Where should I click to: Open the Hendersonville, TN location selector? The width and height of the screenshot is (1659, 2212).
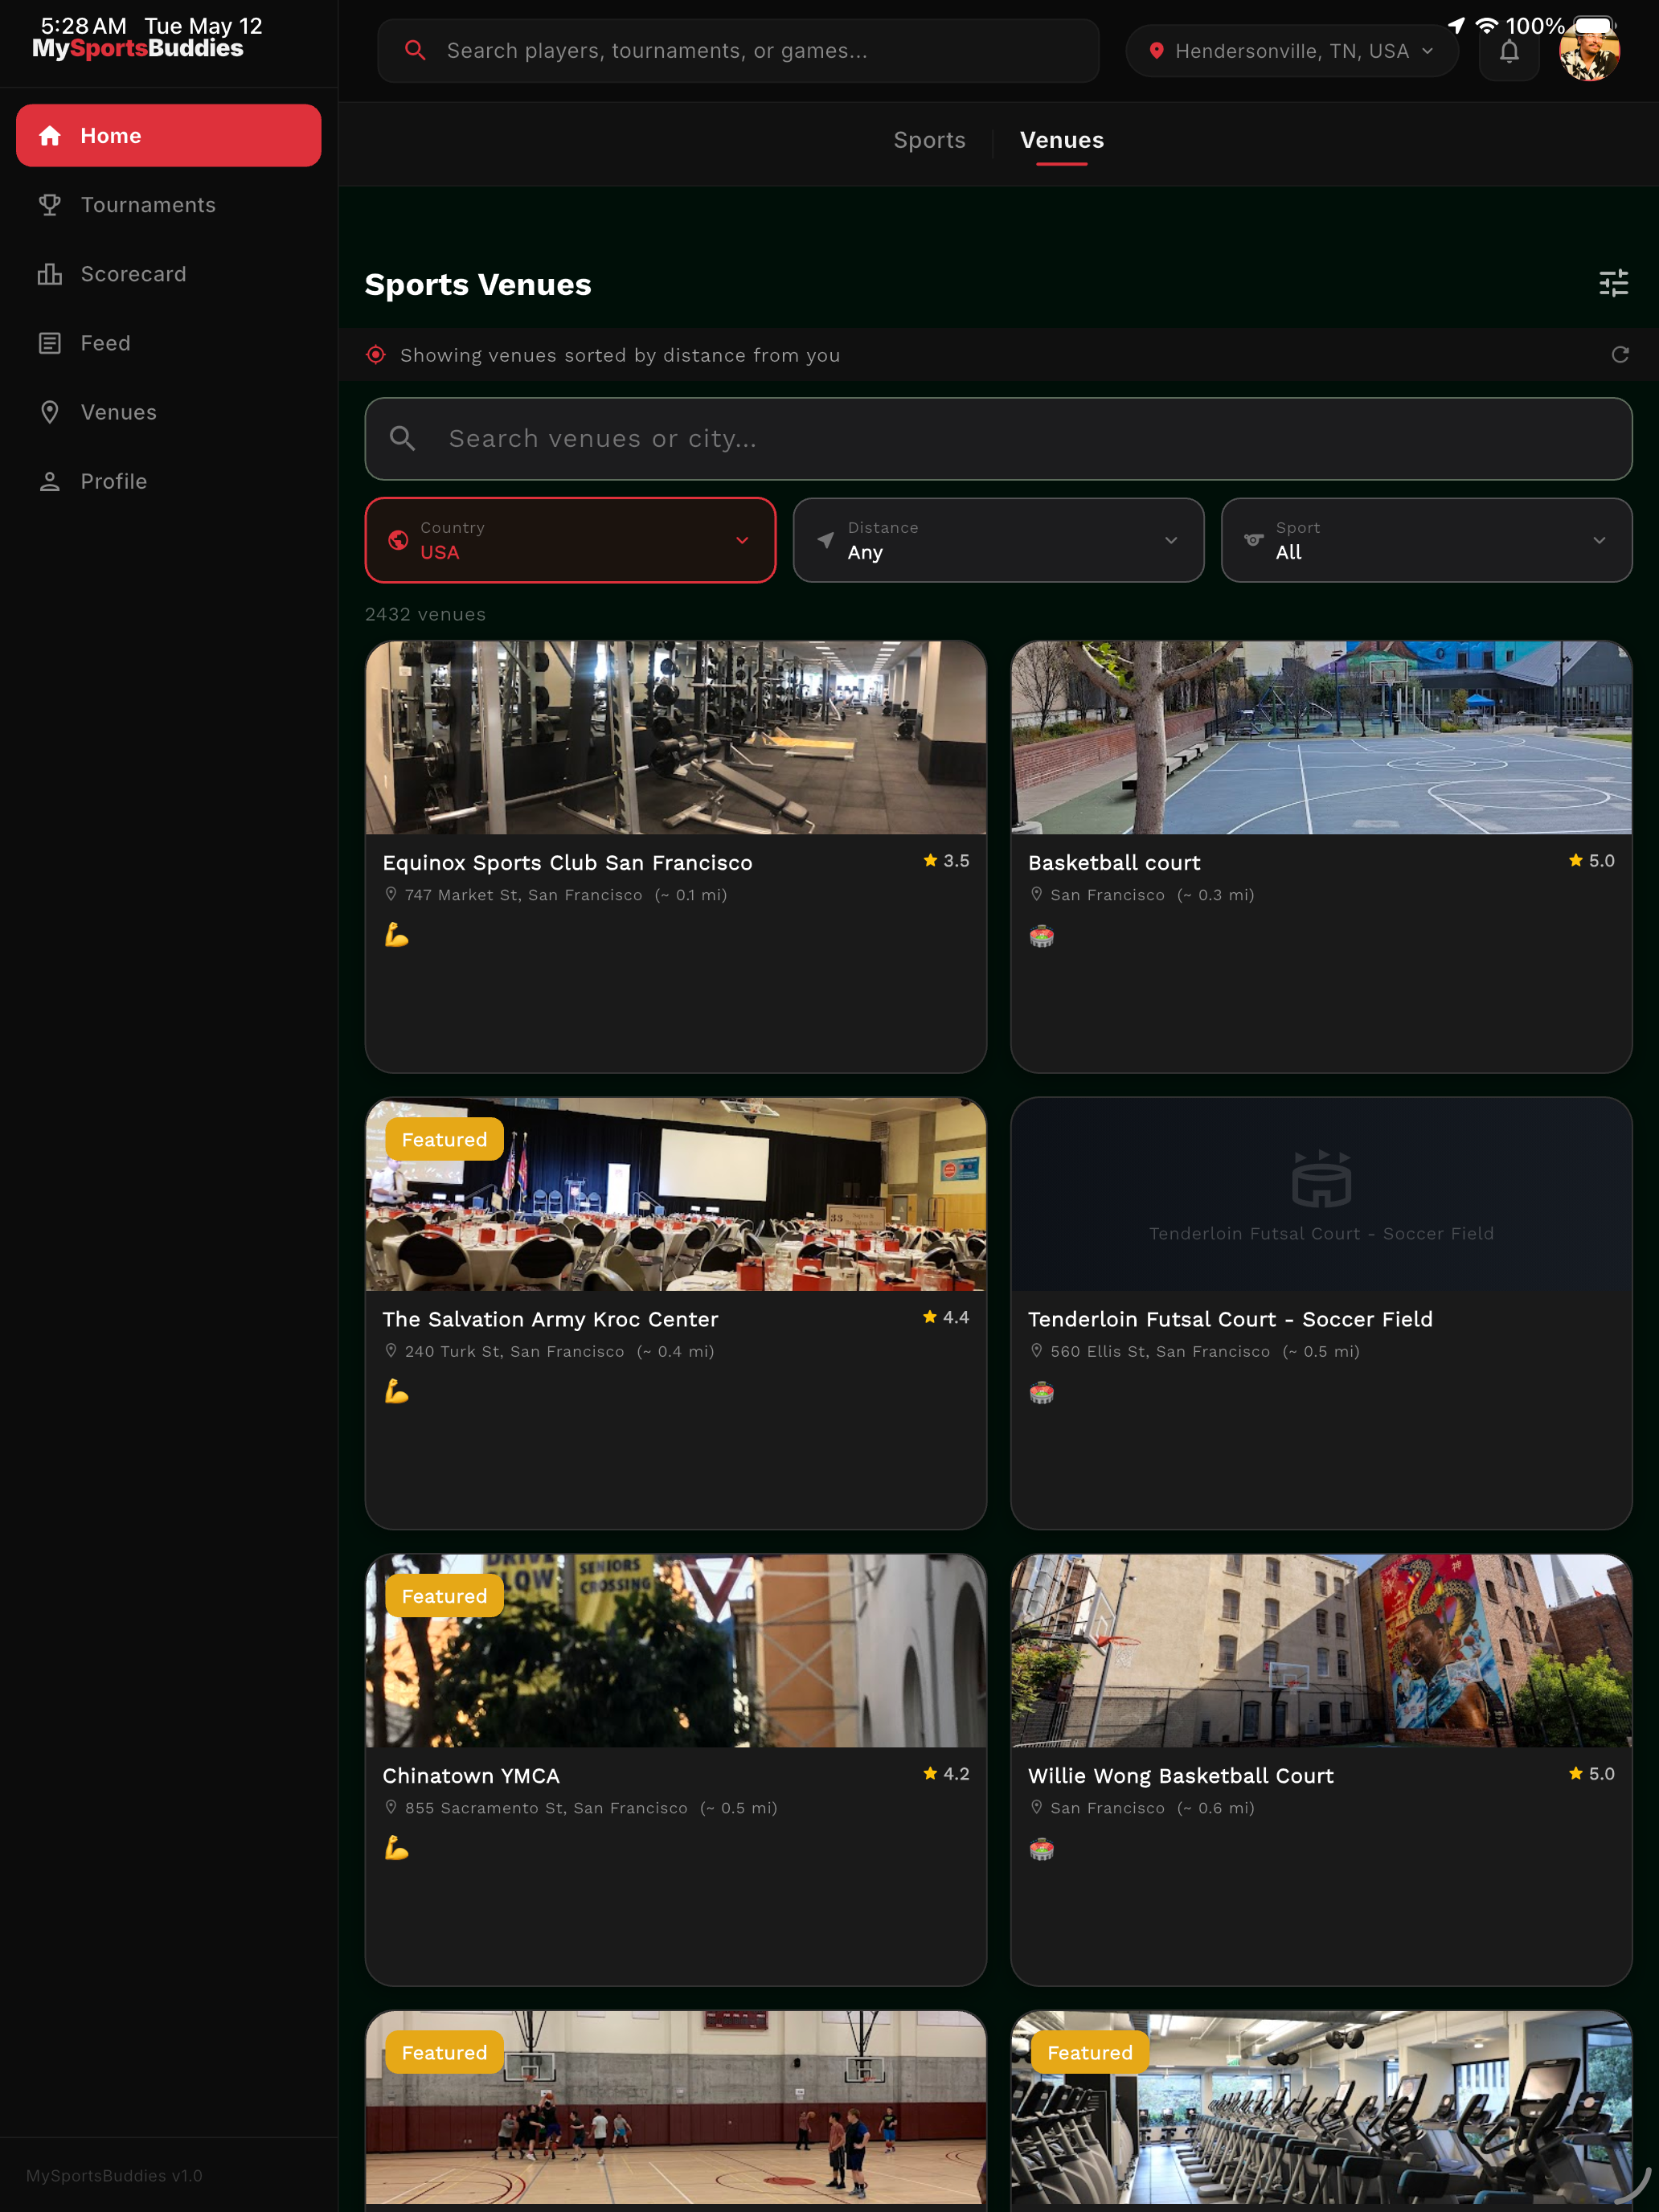click(1291, 51)
